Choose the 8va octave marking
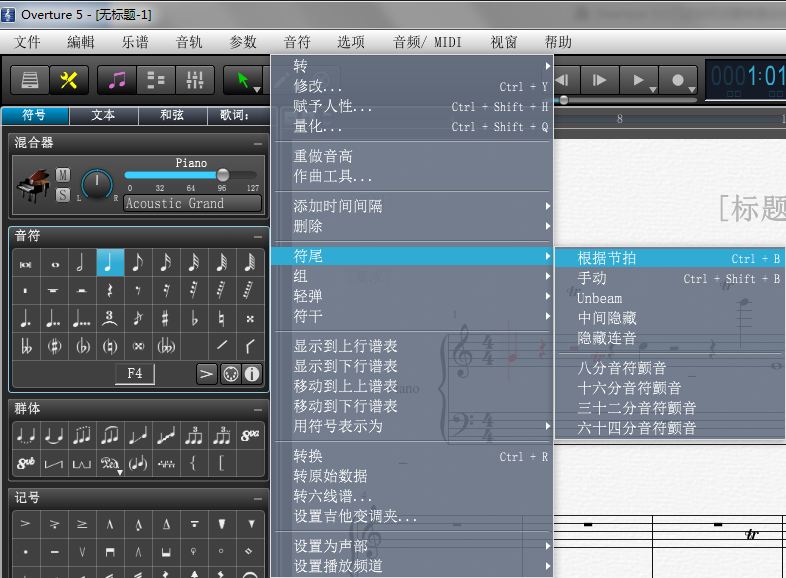786x578 pixels. click(x=250, y=436)
